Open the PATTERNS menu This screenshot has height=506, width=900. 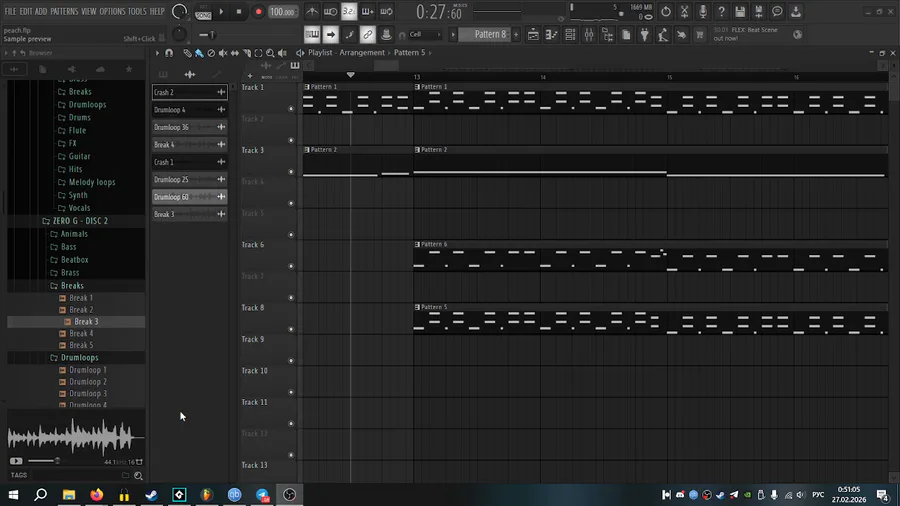64,11
